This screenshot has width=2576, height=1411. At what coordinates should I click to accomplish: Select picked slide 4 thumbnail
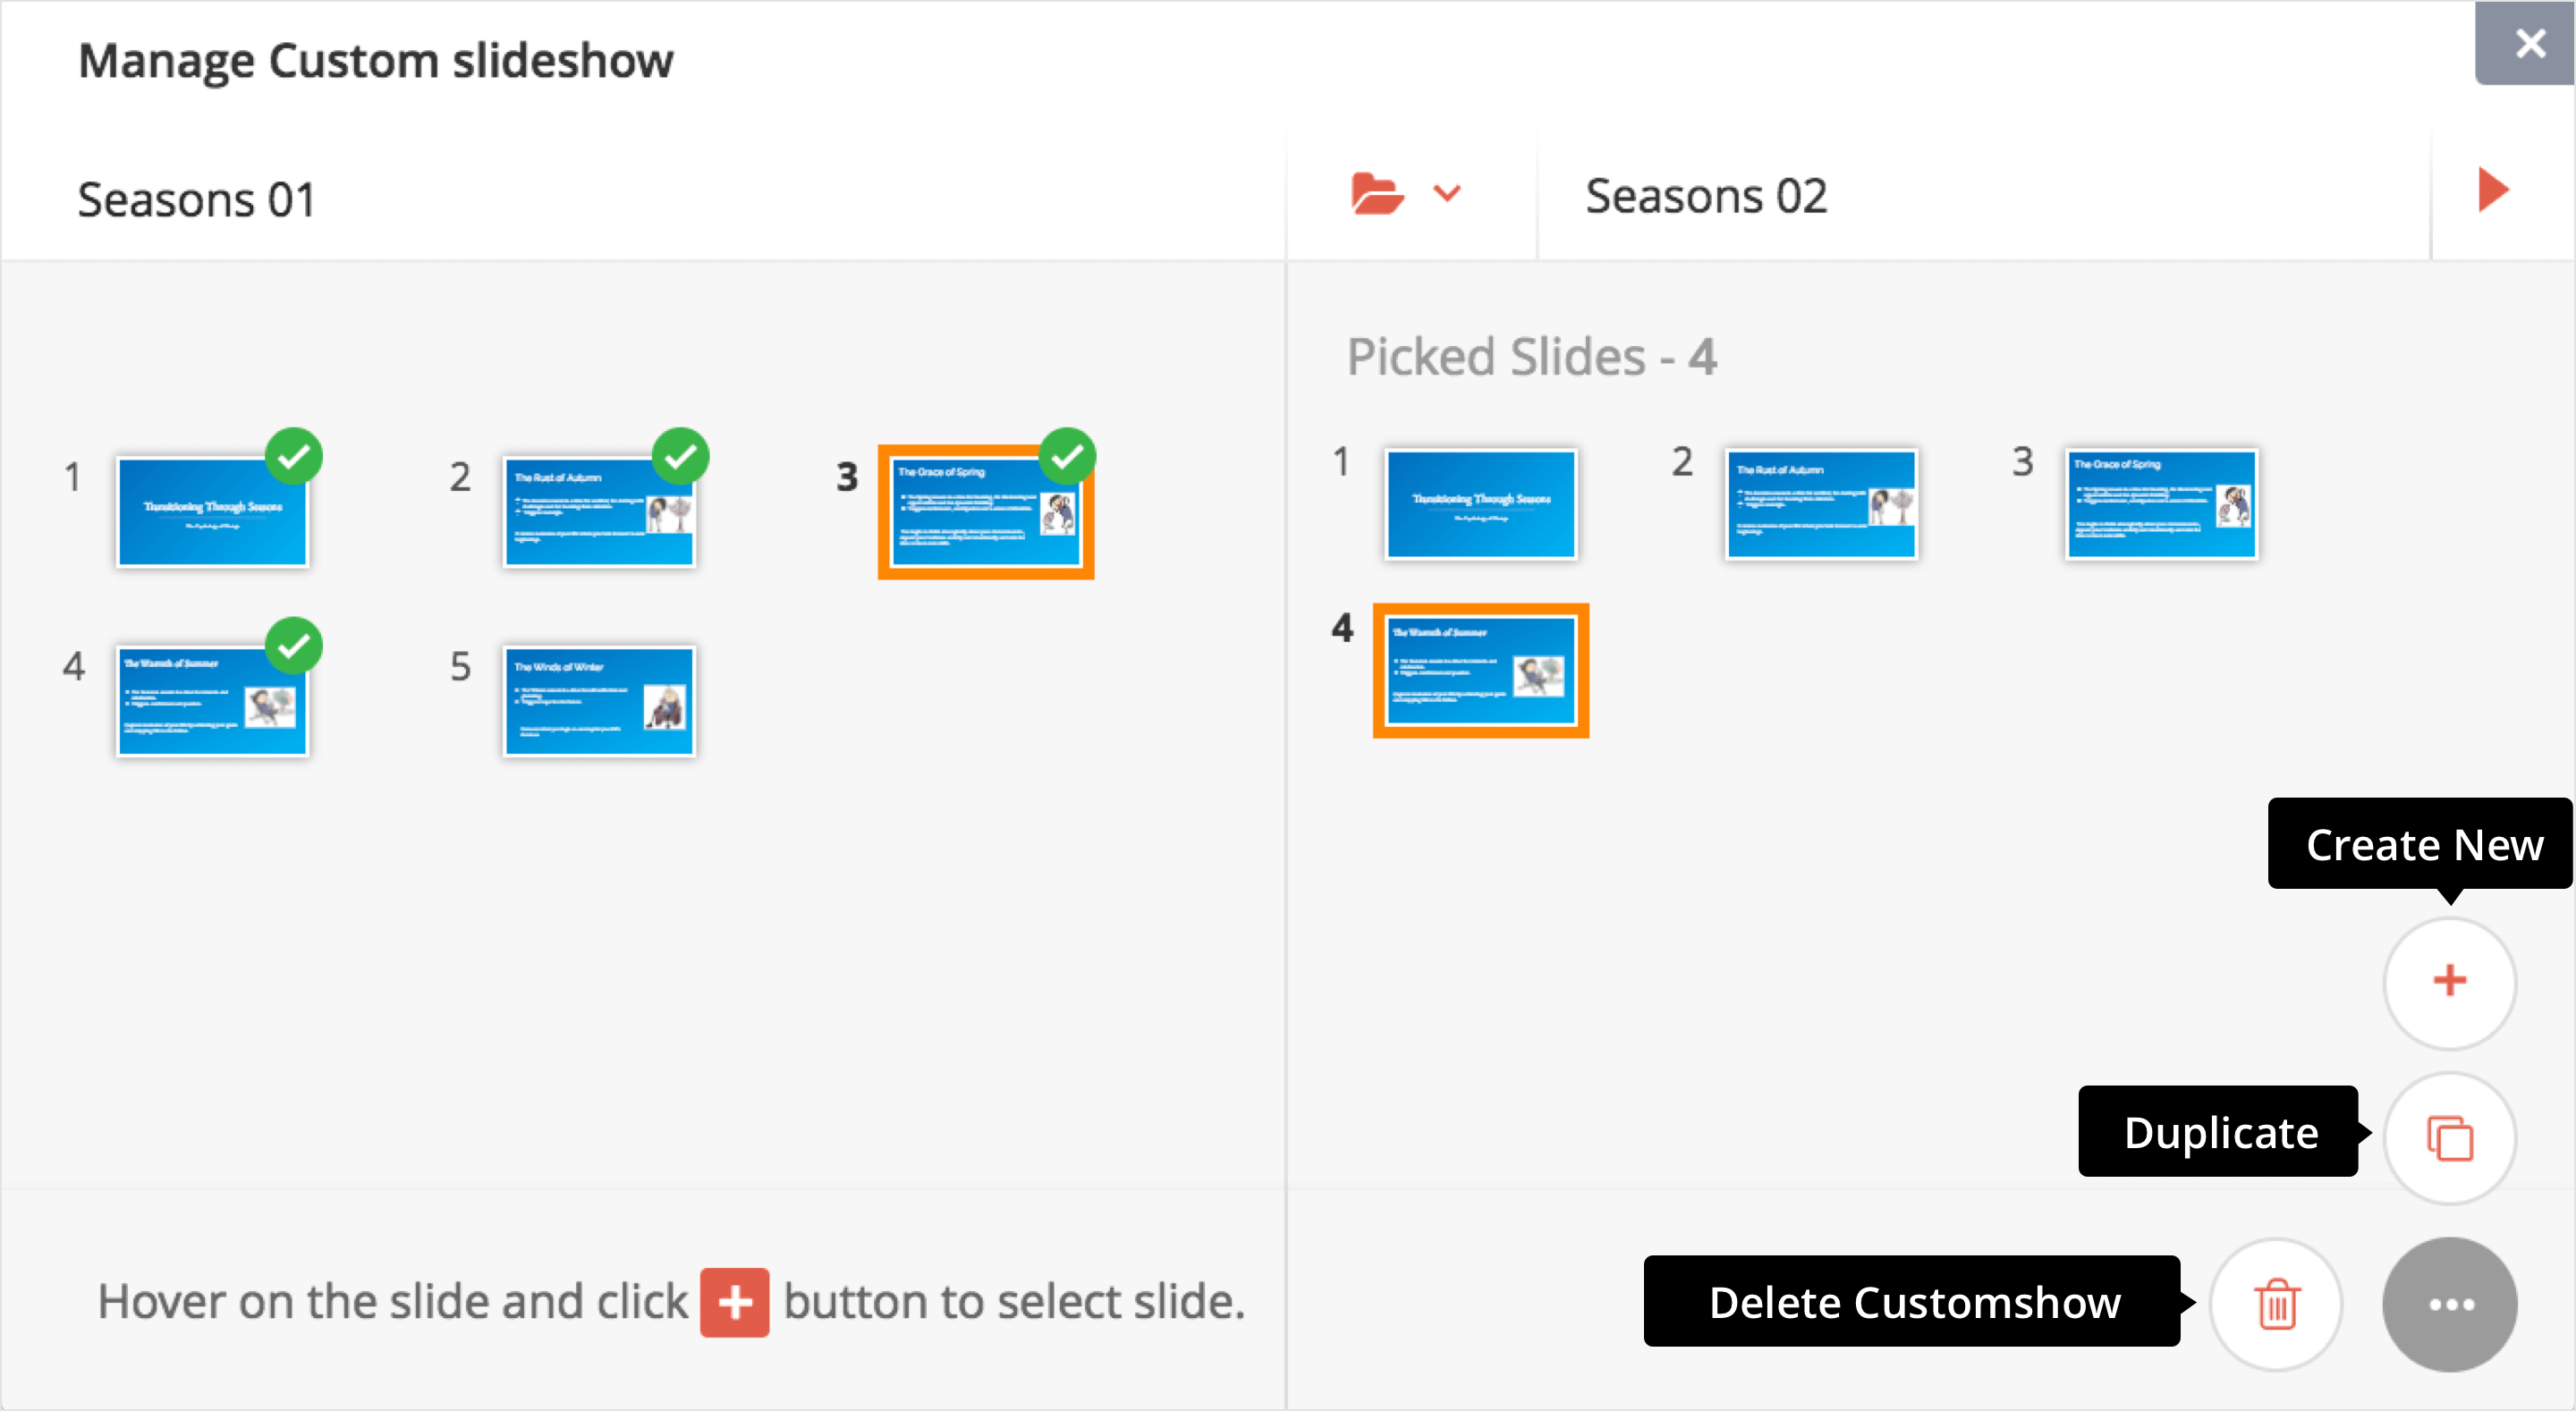[1480, 670]
